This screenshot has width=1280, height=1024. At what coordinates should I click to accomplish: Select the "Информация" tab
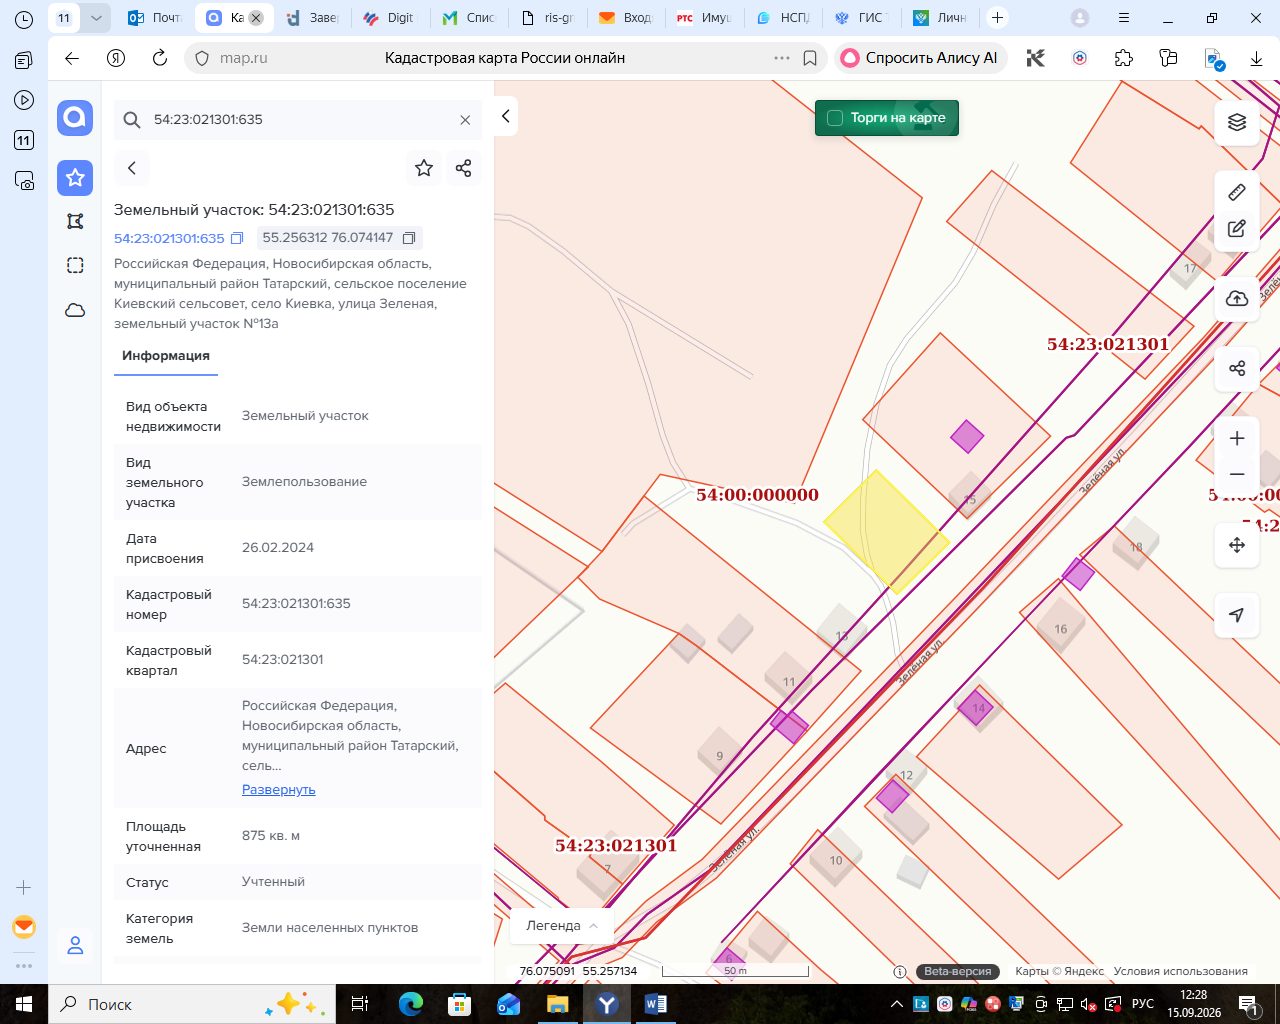point(166,356)
